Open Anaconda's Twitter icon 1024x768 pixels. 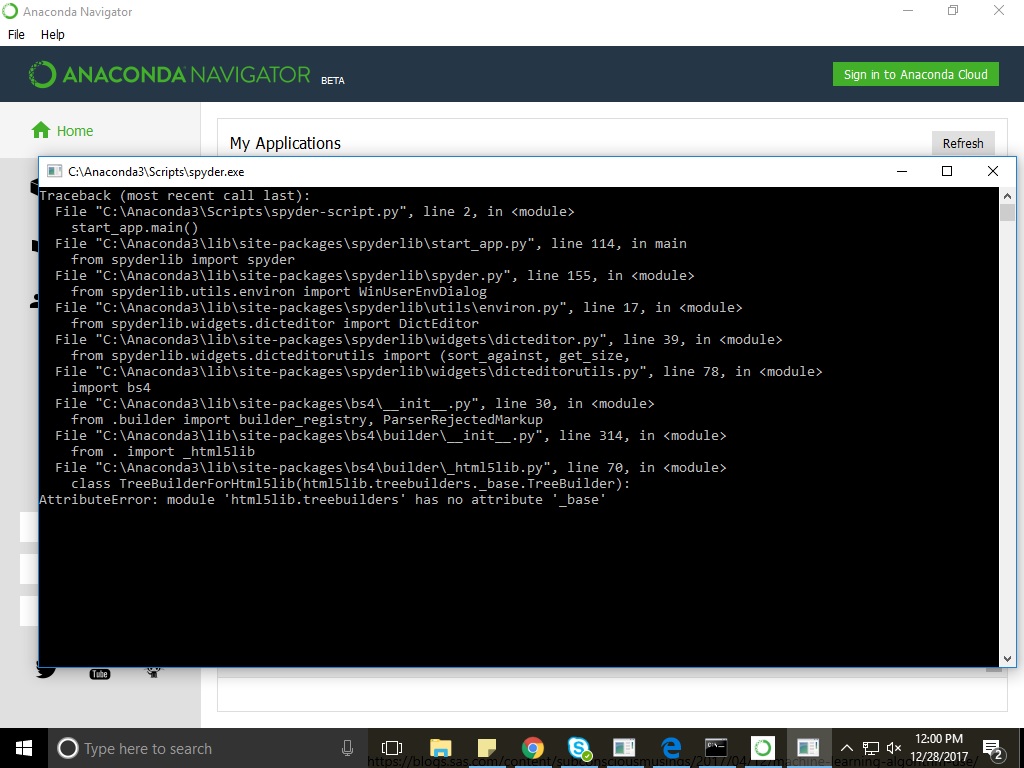[45, 672]
